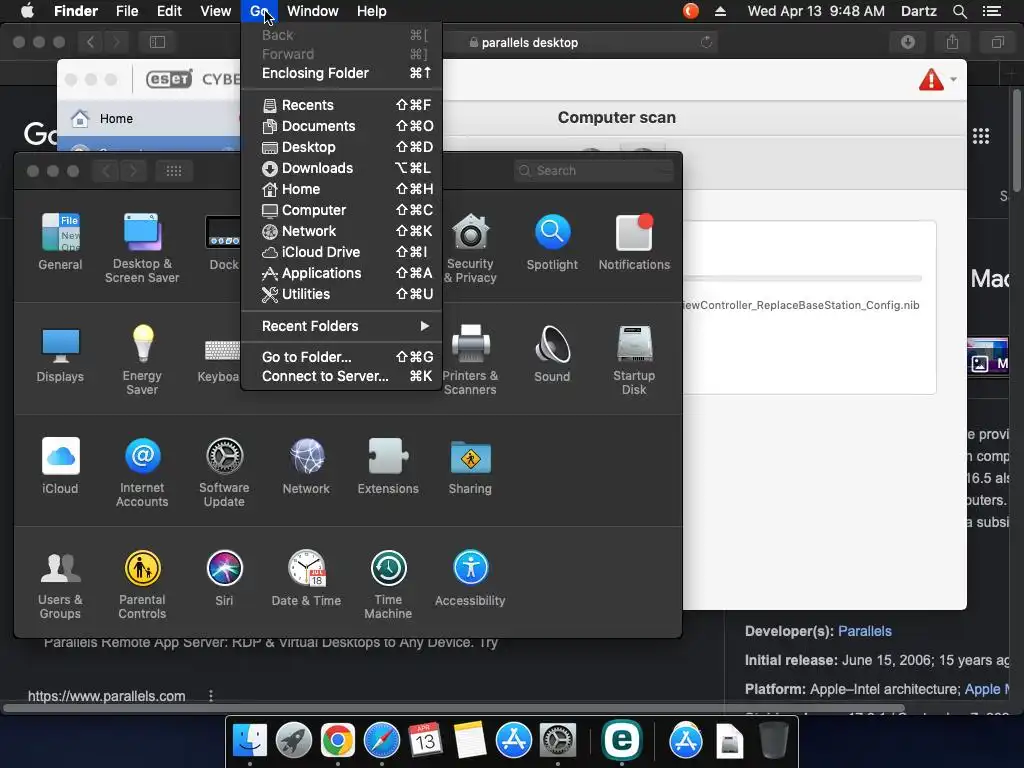Open Notifications preferences
The image size is (1024, 768).
634,241
